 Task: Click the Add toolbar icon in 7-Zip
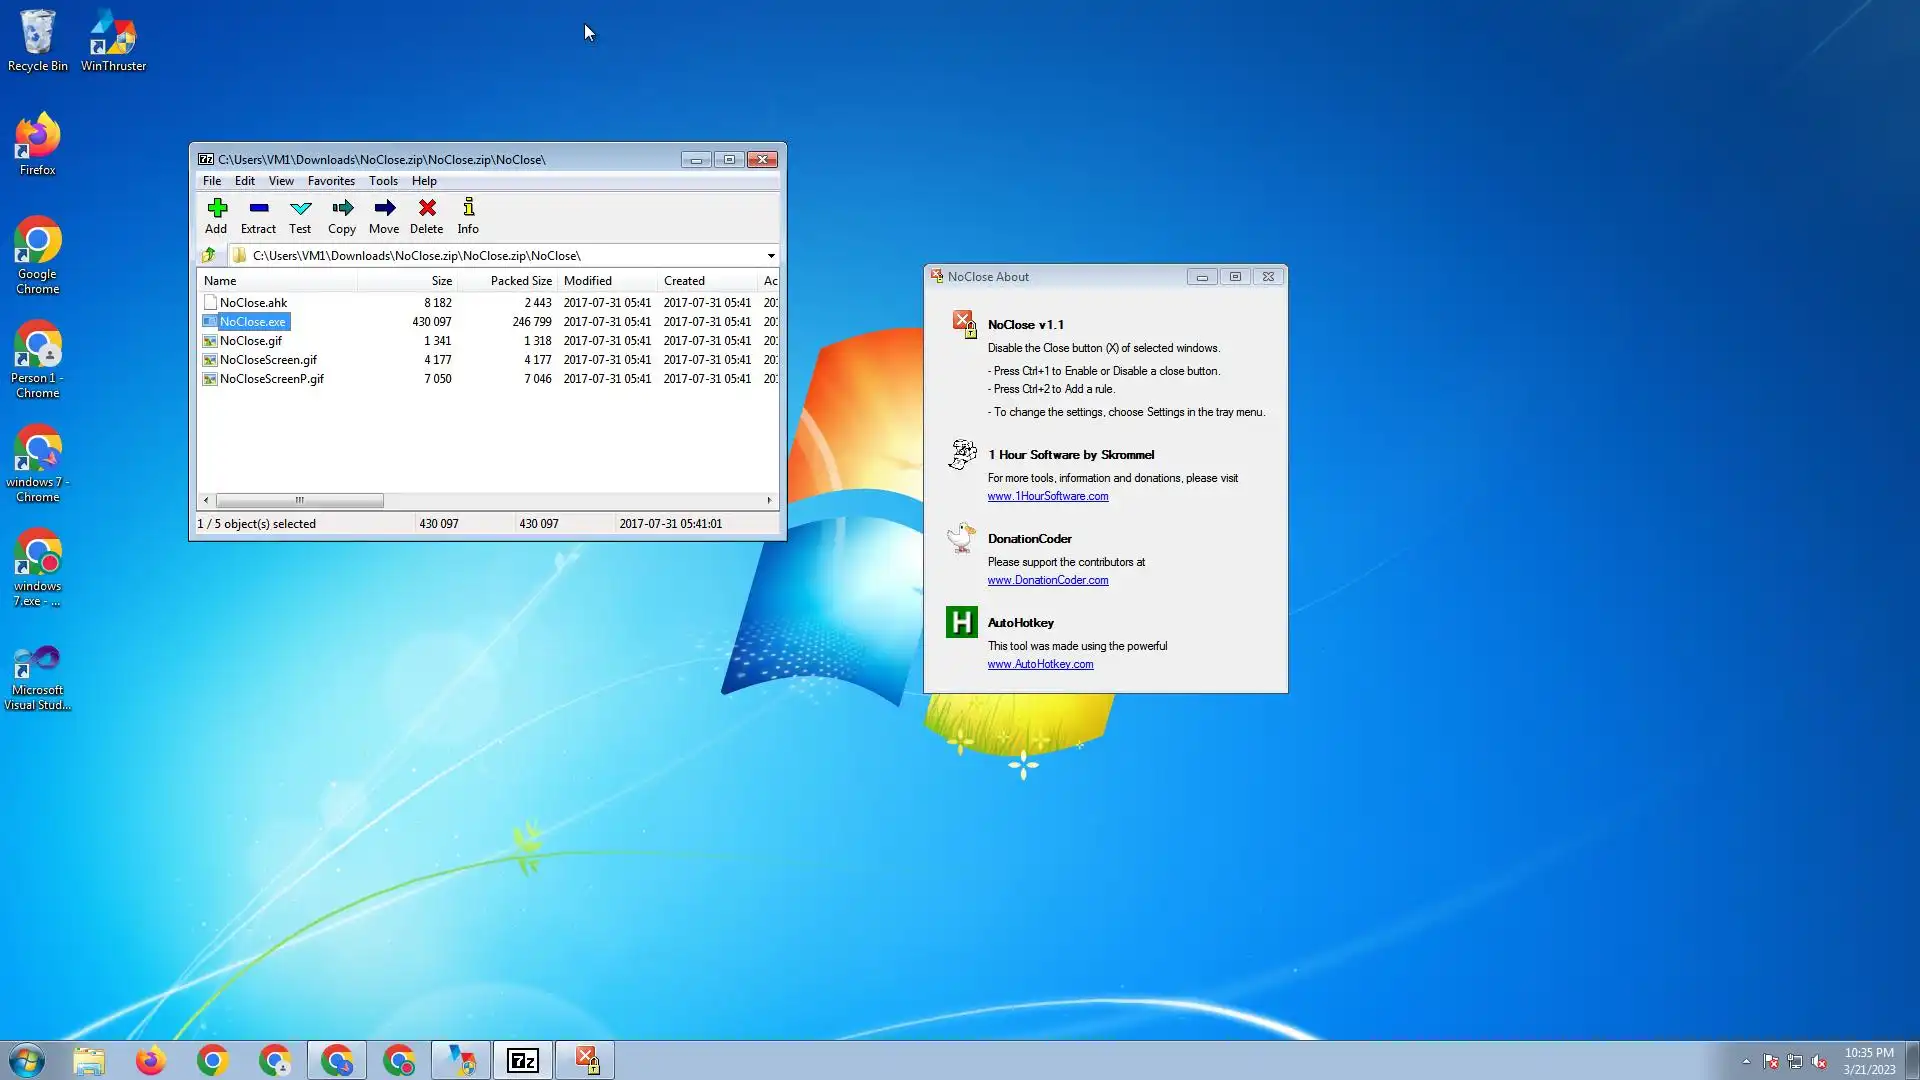click(216, 214)
